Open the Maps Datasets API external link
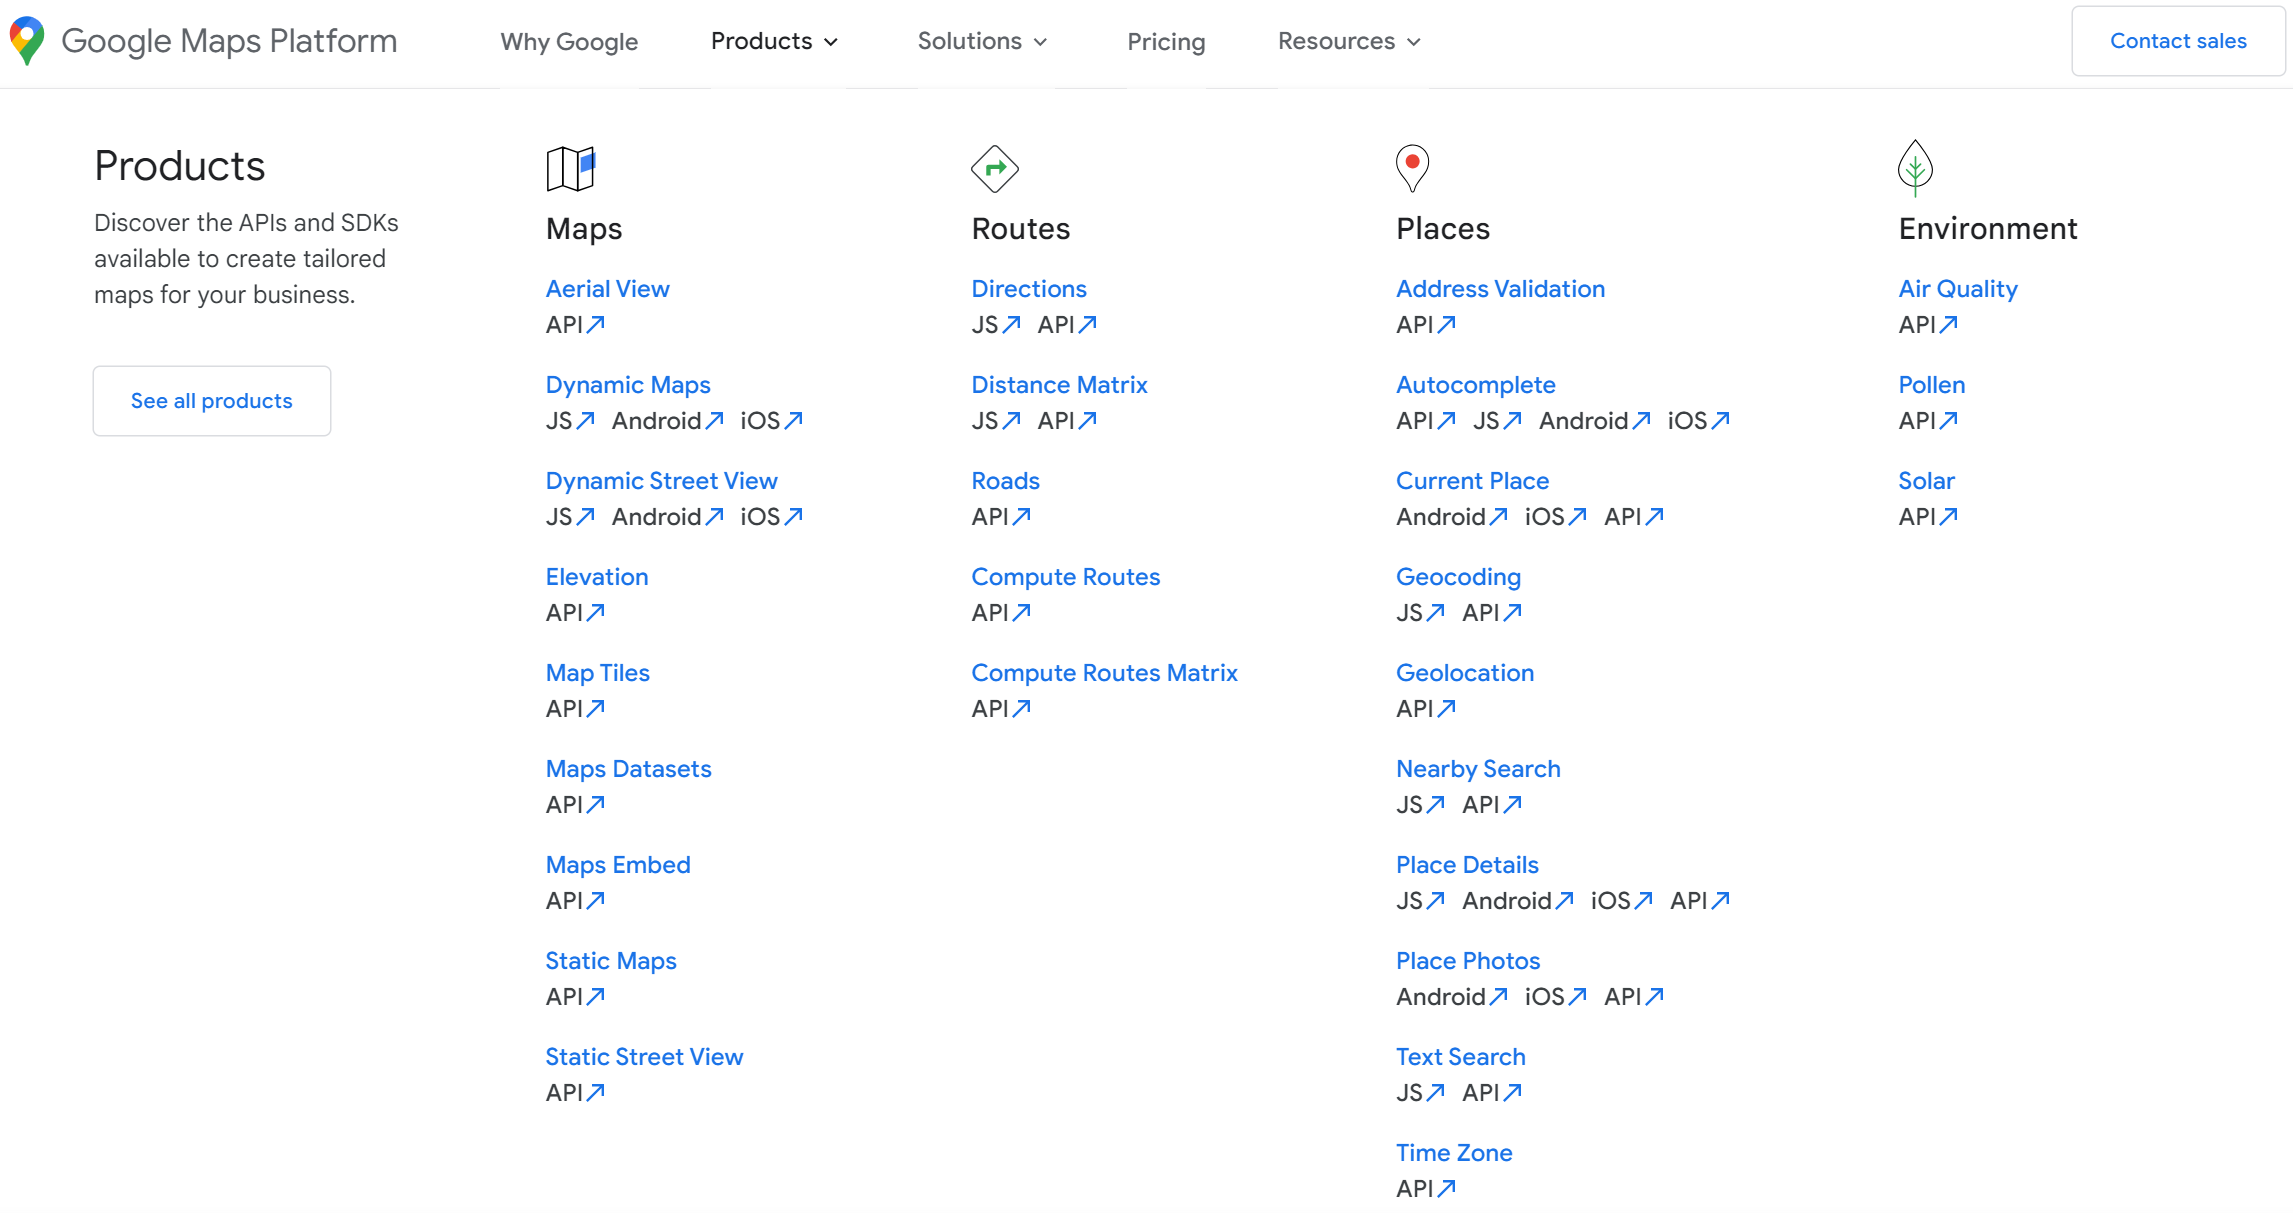 575,805
